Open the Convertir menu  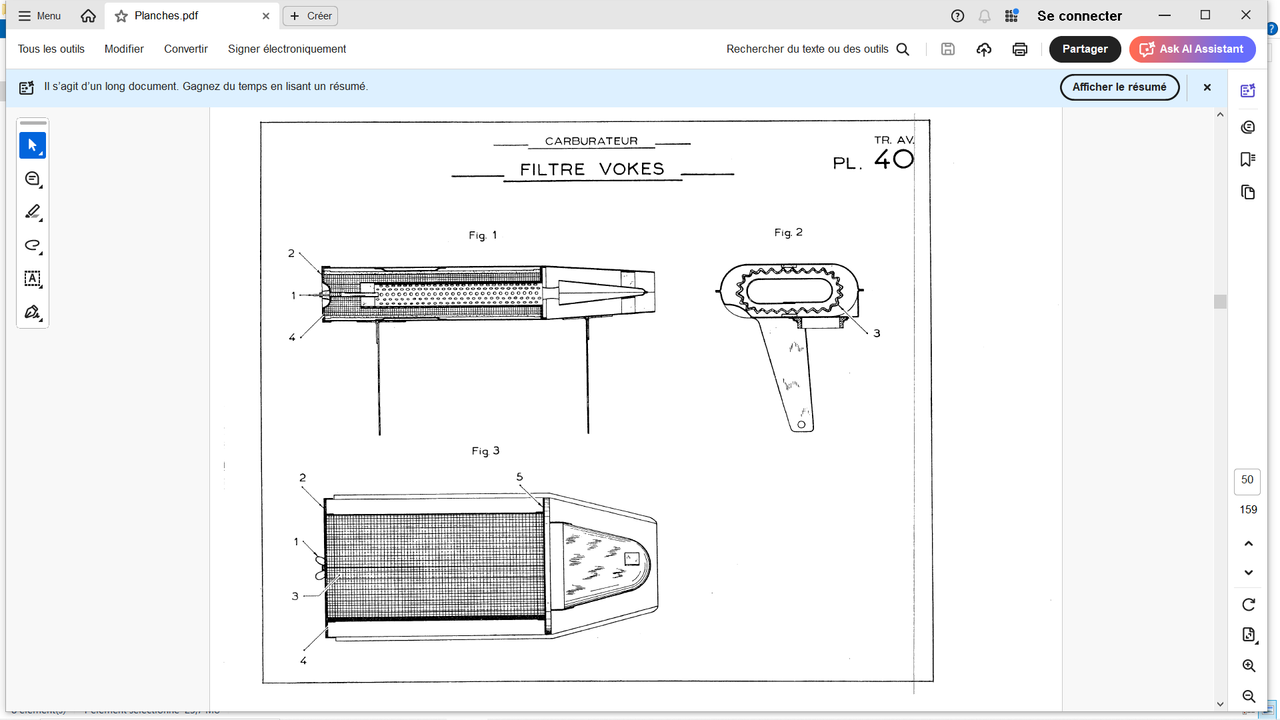[x=186, y=49]
